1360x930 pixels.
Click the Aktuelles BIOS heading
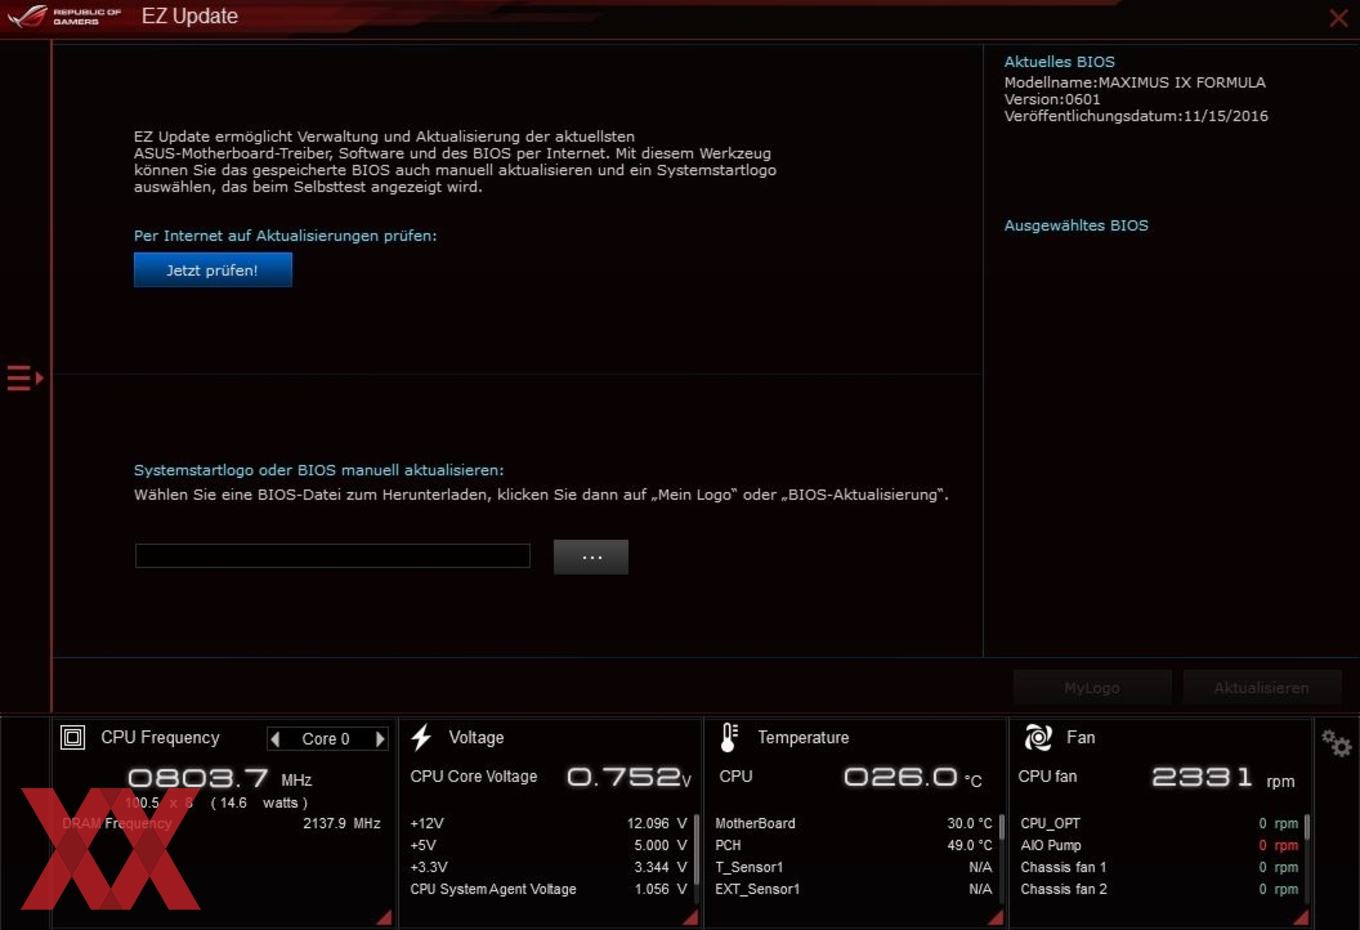click(1059, 62)
